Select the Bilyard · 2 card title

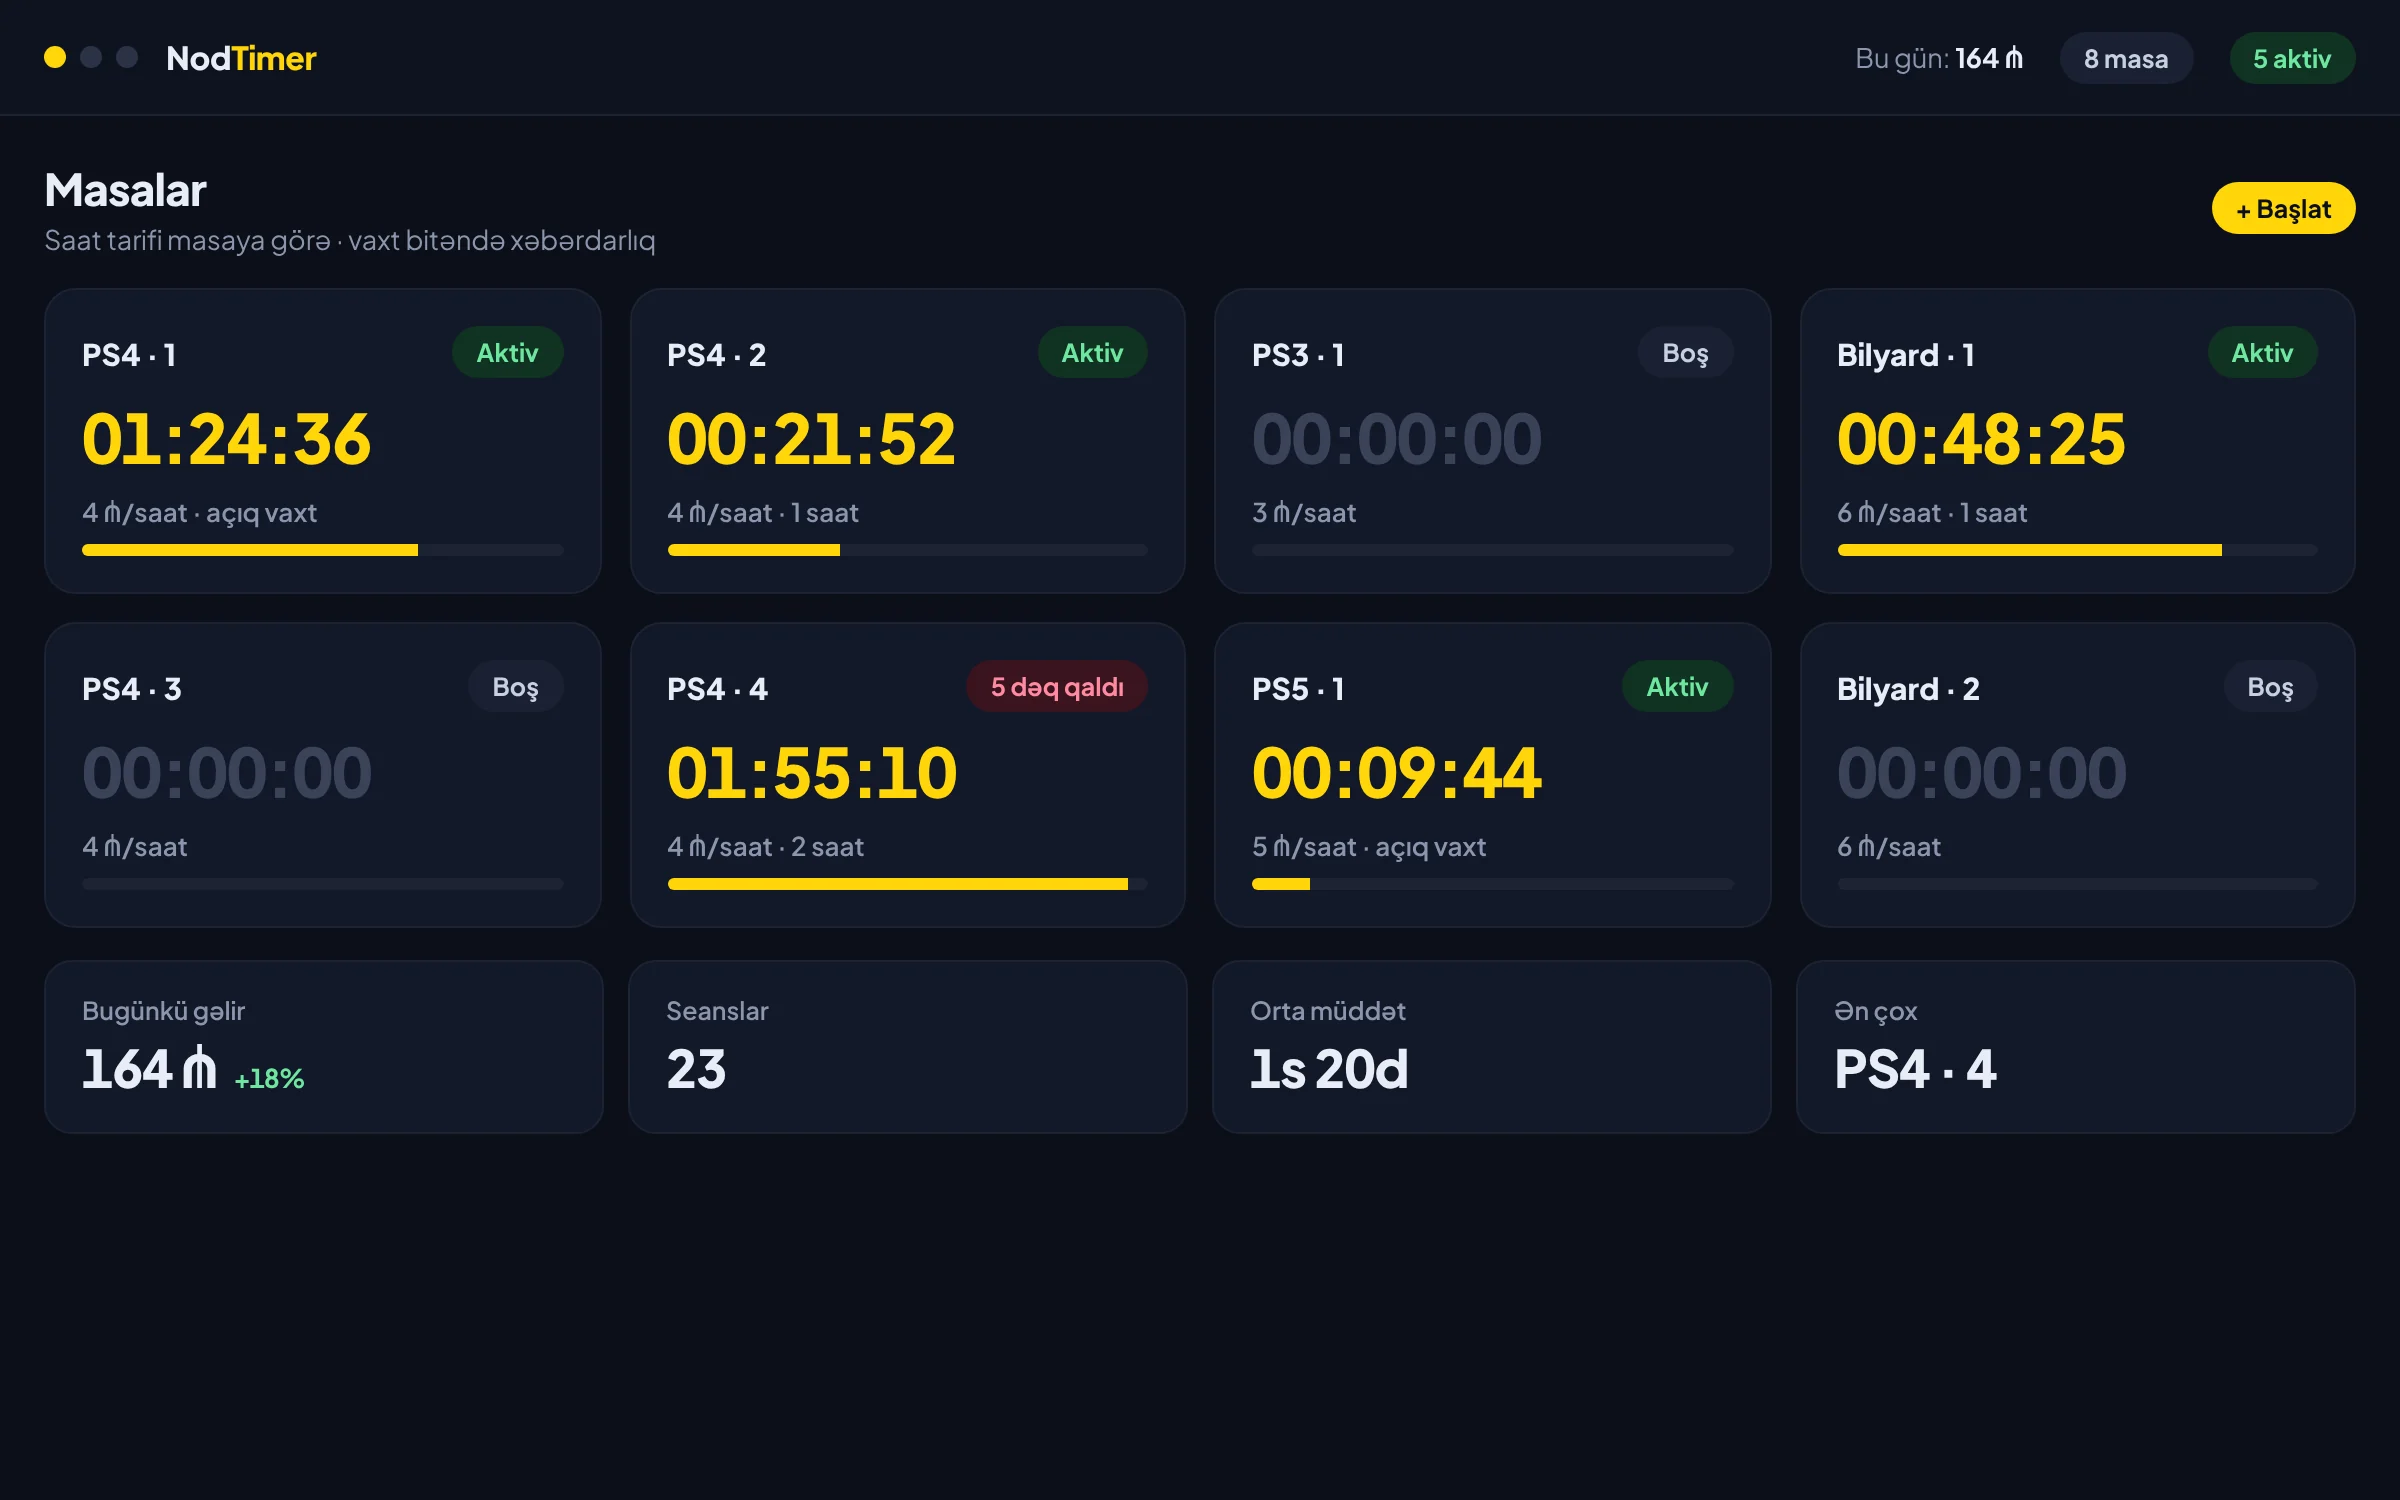point(1908,689)
